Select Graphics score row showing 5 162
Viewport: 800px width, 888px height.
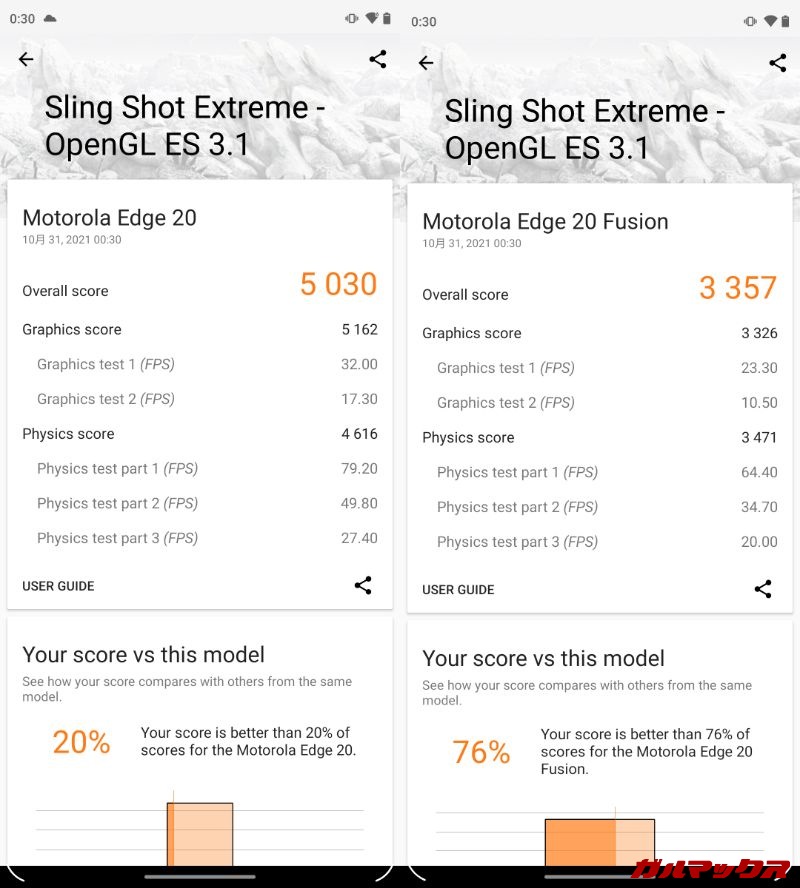pos(200,329)
